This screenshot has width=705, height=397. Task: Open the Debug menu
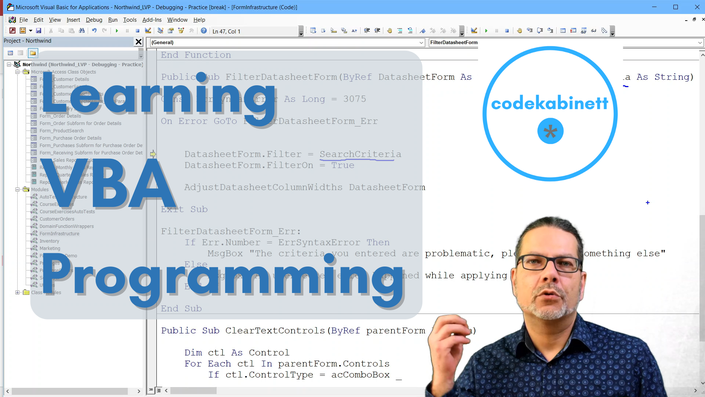click(94, 20)
